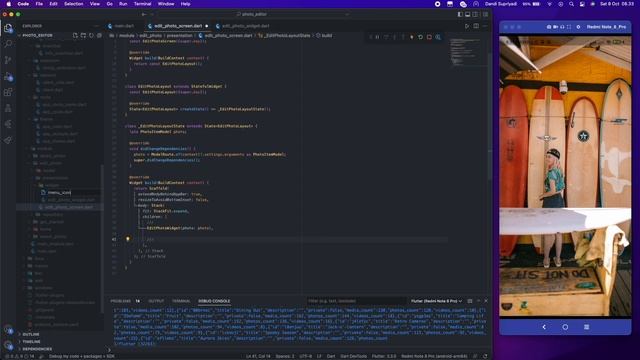Split the editor to the right
640x360 pixels.
(x=476, y=26)
